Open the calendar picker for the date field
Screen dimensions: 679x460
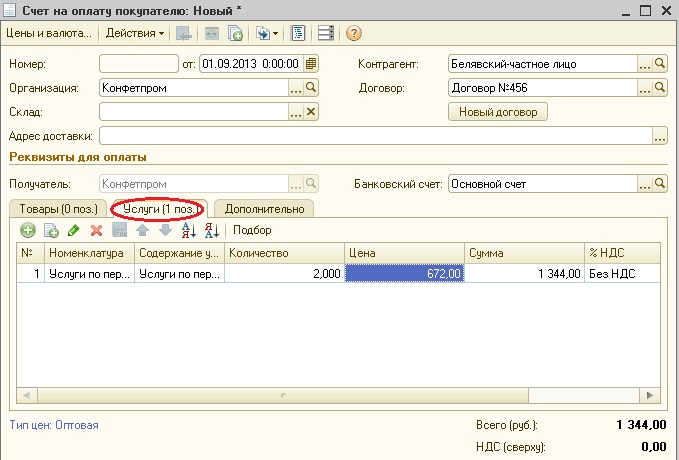(310, 64)
